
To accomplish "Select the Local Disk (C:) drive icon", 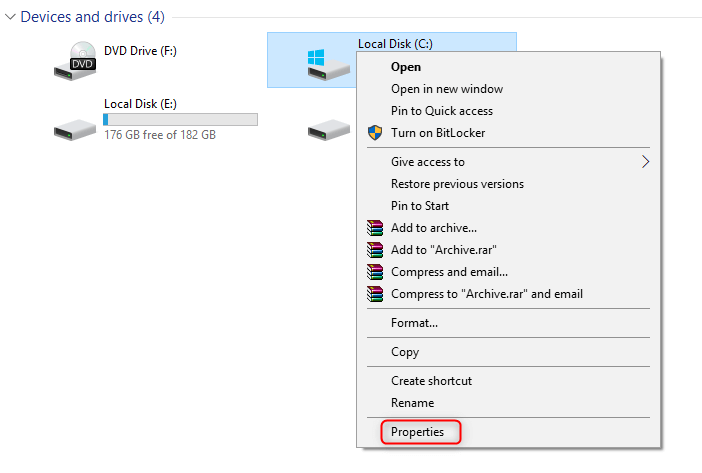I will tap(329, 65).
